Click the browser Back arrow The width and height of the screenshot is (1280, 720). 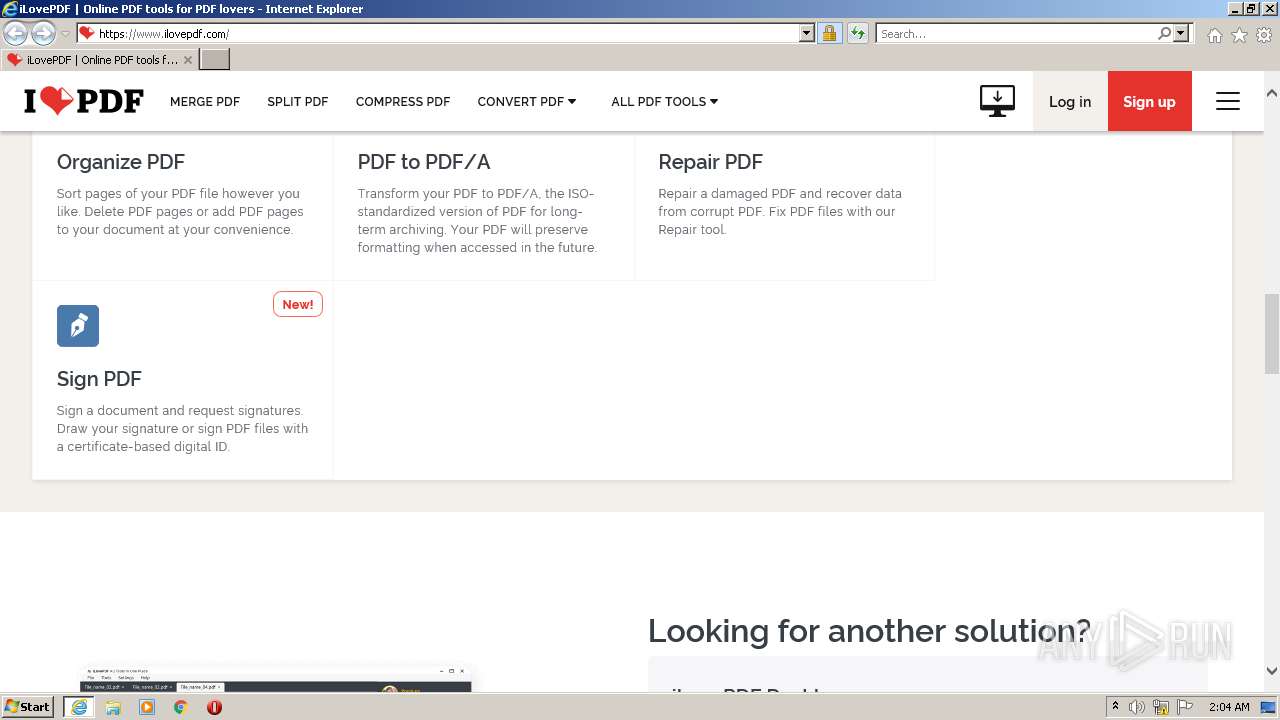click(x=16, y=33)
